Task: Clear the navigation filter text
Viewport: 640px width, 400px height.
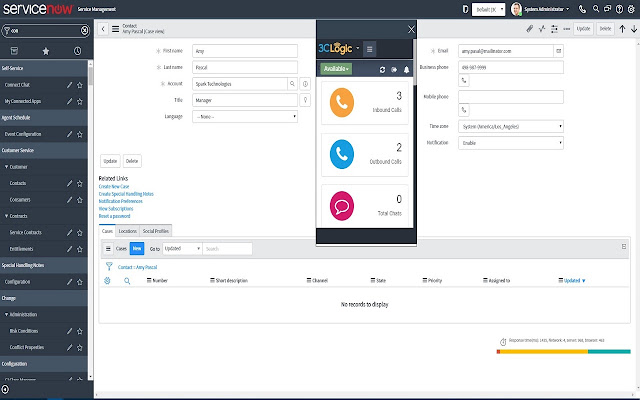Action: [84, 30]
